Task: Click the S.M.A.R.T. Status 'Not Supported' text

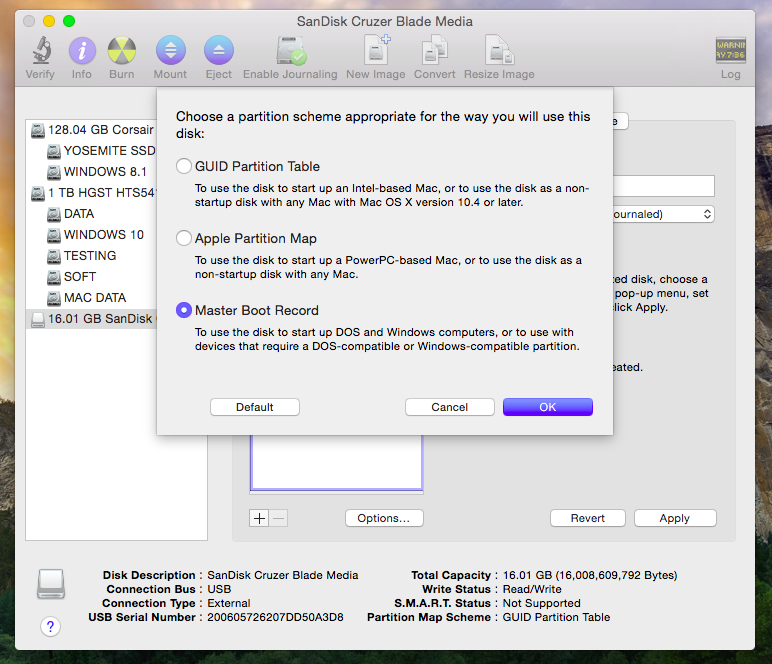Action: (x=542, y=603)
